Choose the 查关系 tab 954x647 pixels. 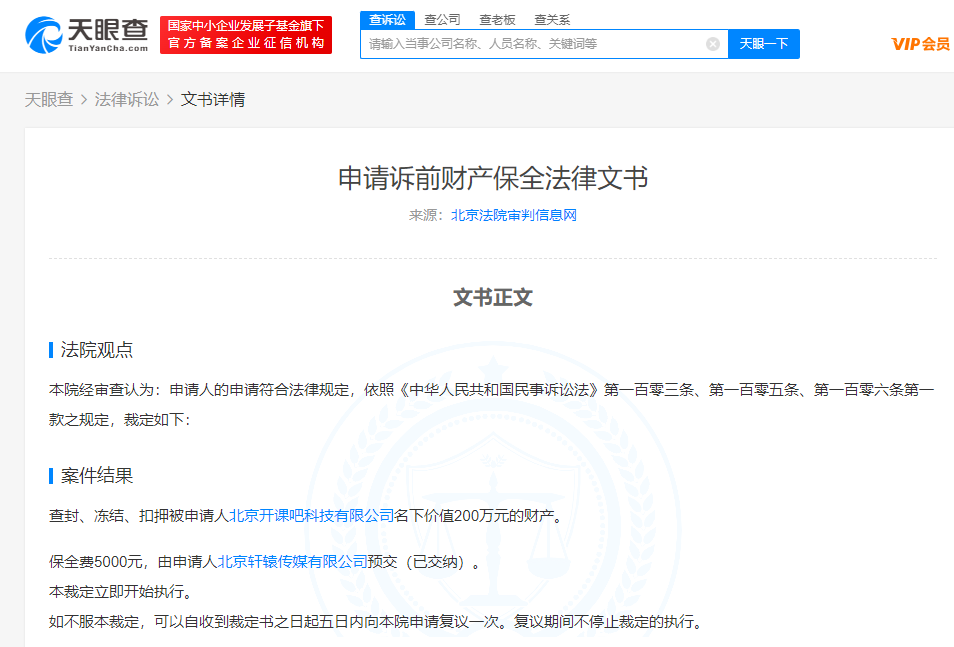(x=552, y=20)
